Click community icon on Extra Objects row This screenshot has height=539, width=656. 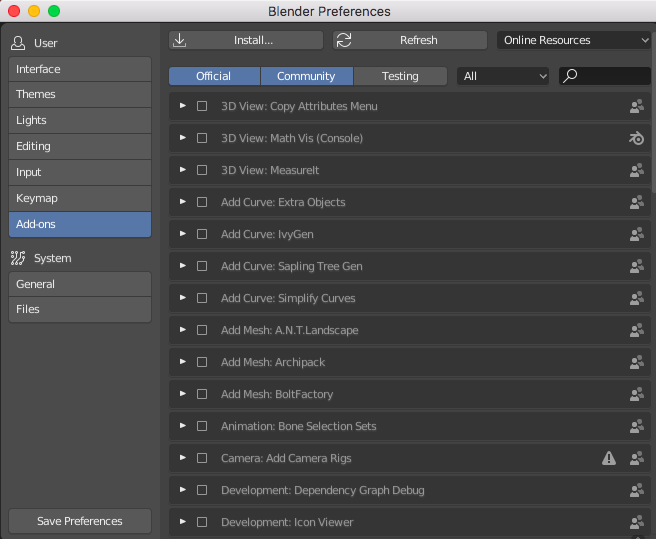click(x=637, y=202)
